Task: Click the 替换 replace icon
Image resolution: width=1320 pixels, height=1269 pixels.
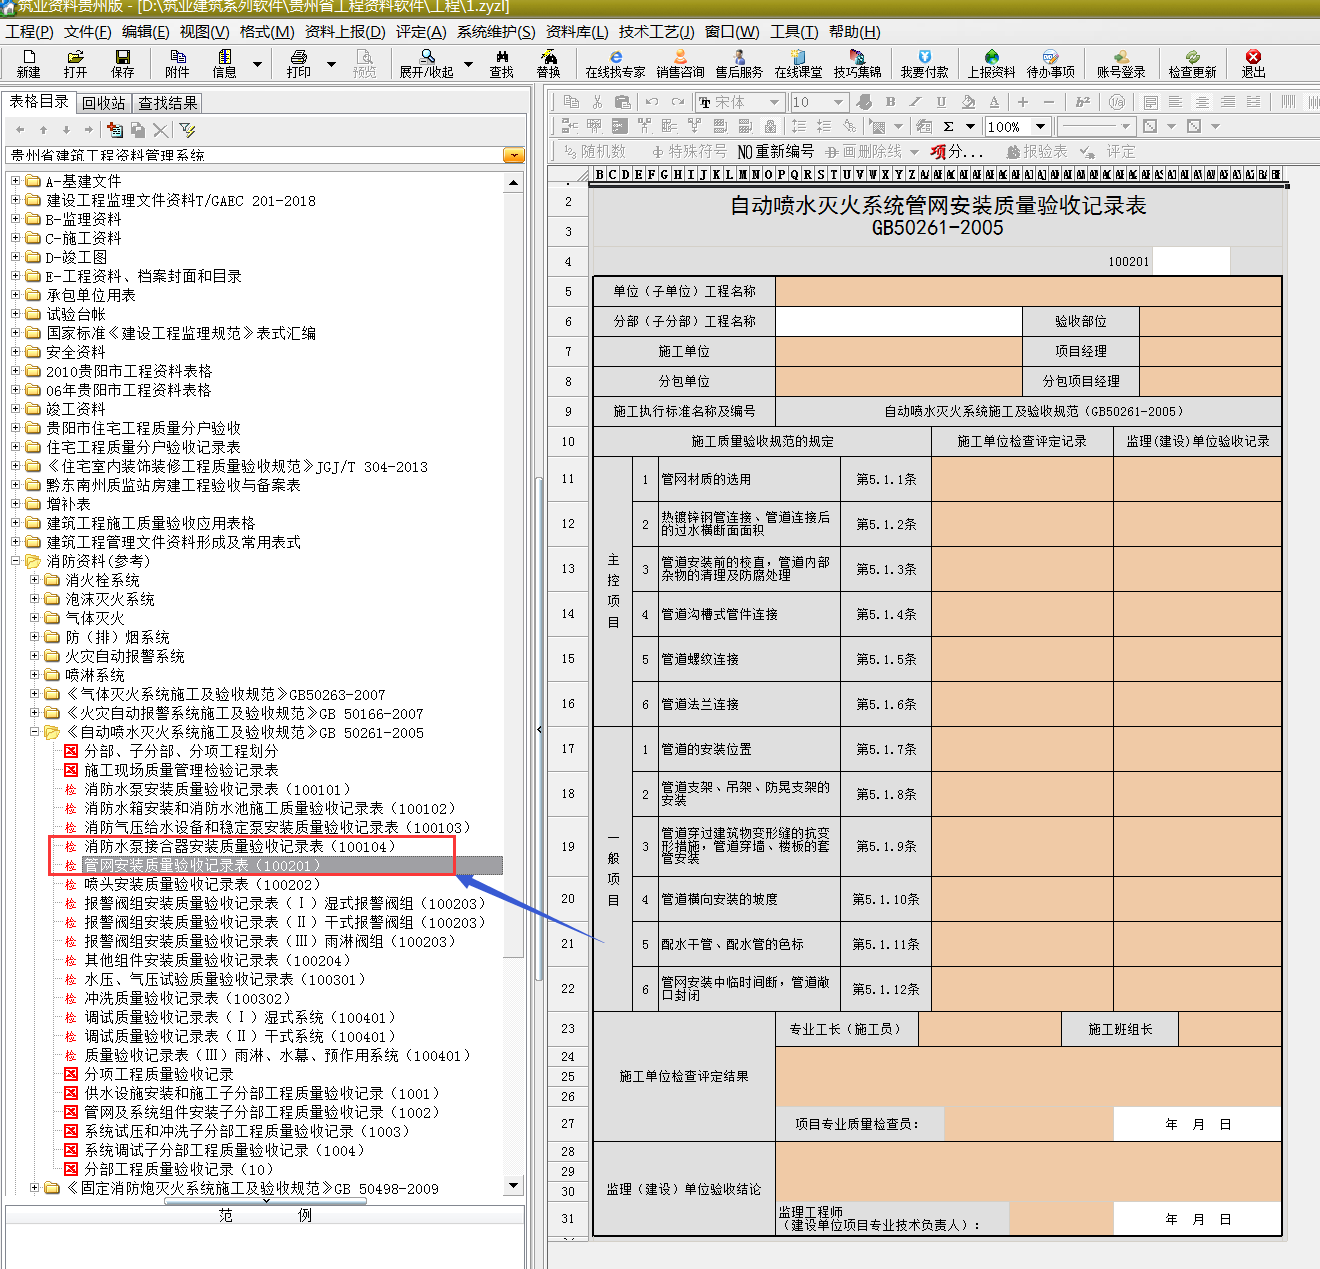Action: (548, 63)
